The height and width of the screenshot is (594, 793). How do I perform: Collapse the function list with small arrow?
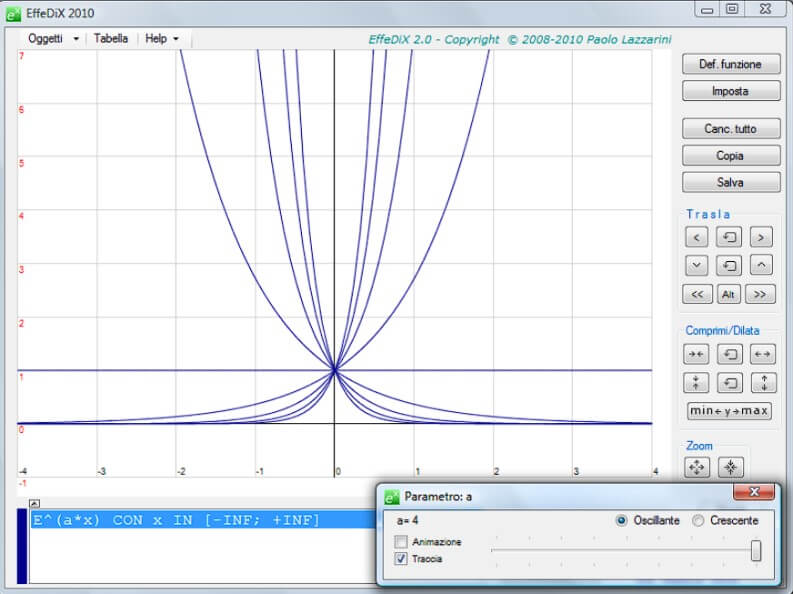(x=34, y=503)
